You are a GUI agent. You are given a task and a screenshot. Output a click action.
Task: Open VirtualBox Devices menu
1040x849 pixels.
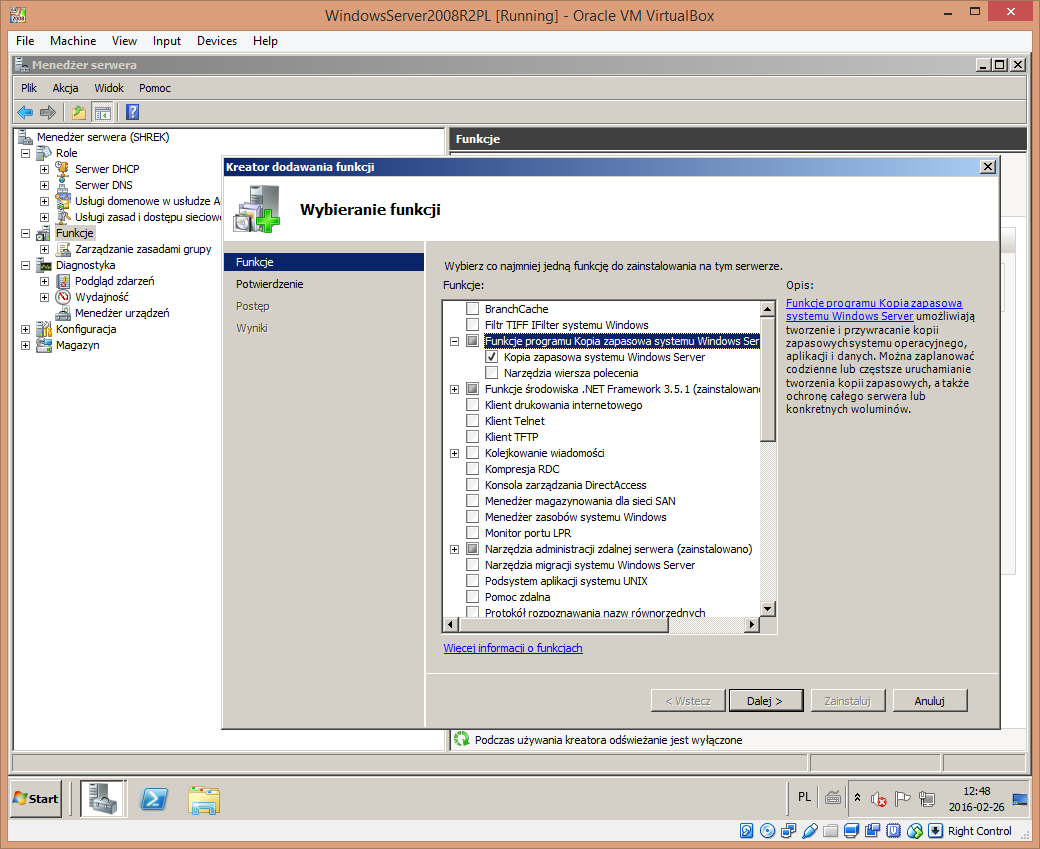tap(217, 41)
